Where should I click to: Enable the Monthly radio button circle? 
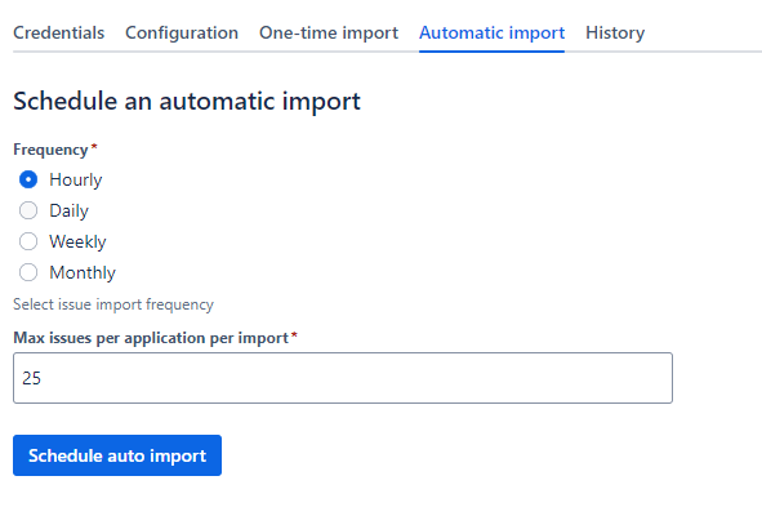[x=28, y=273]
